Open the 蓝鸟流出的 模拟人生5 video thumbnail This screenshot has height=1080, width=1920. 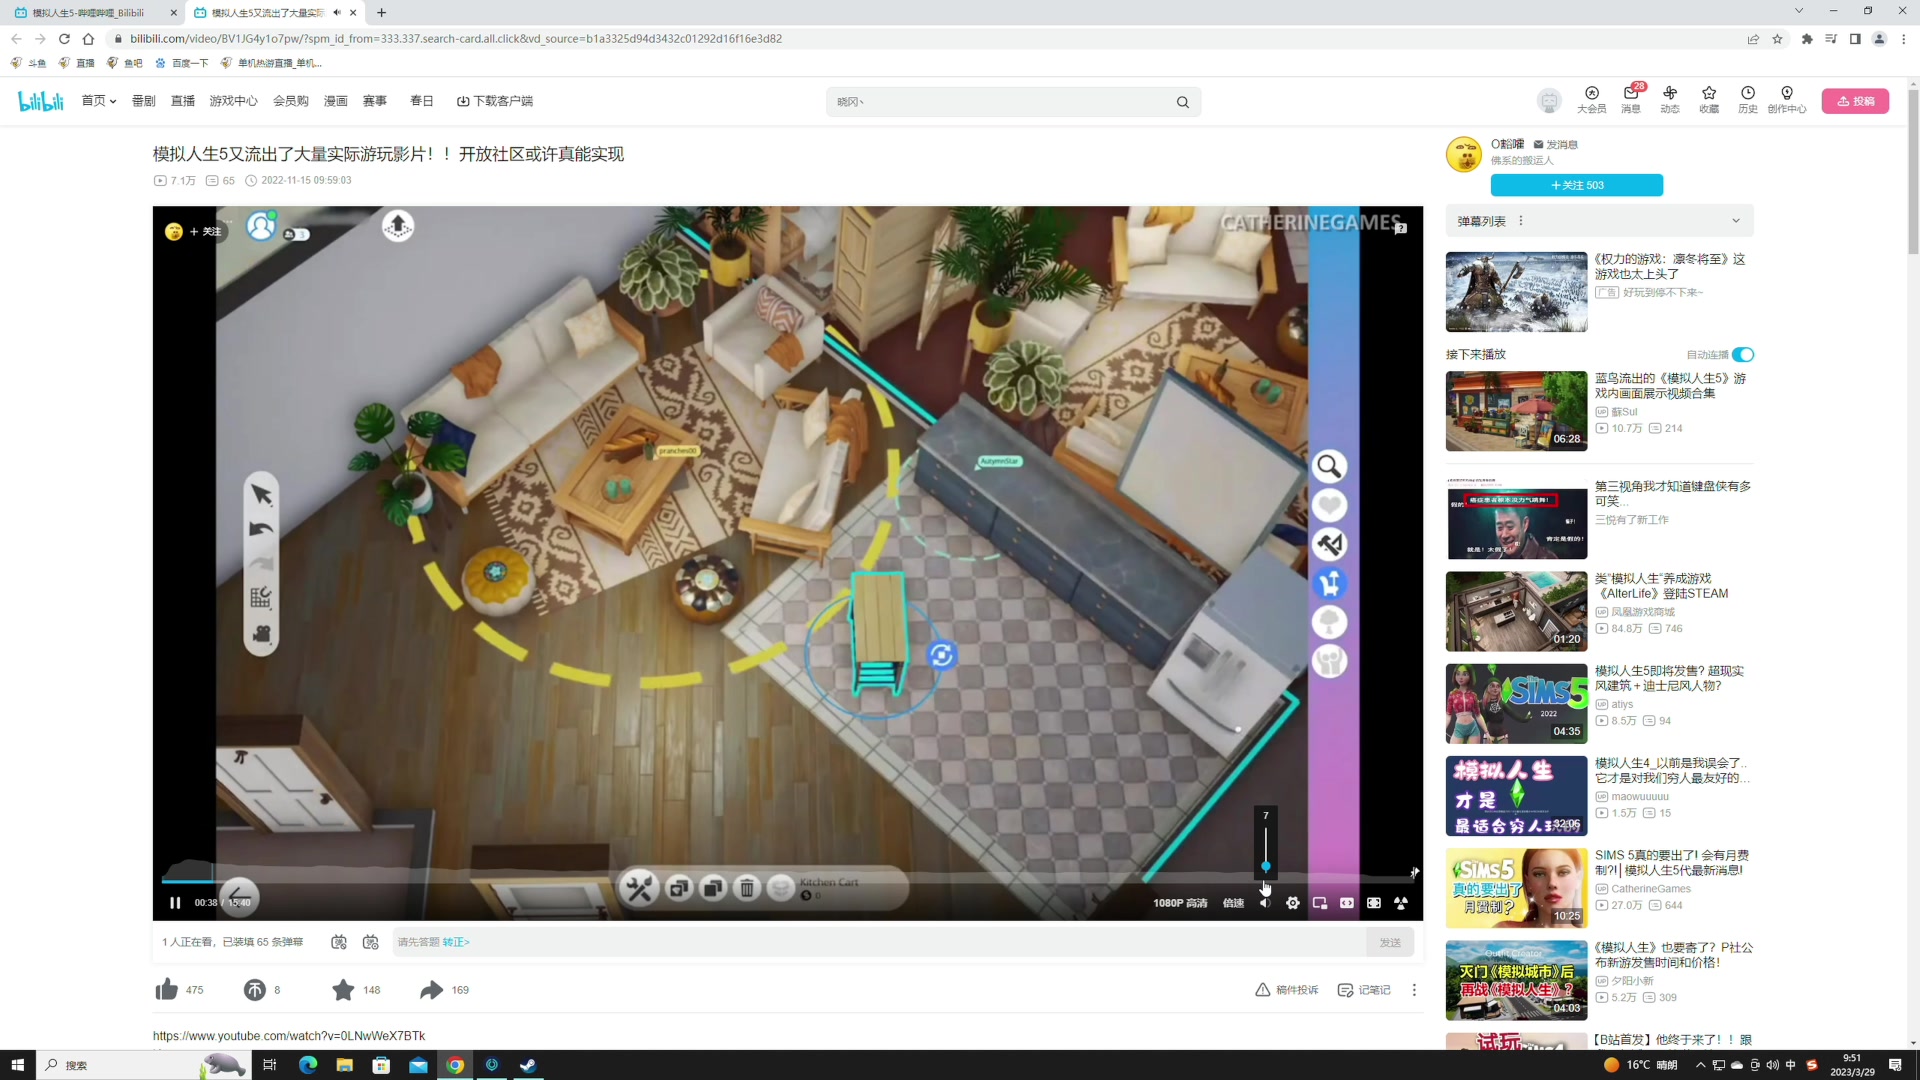(x=1516, y=411)
